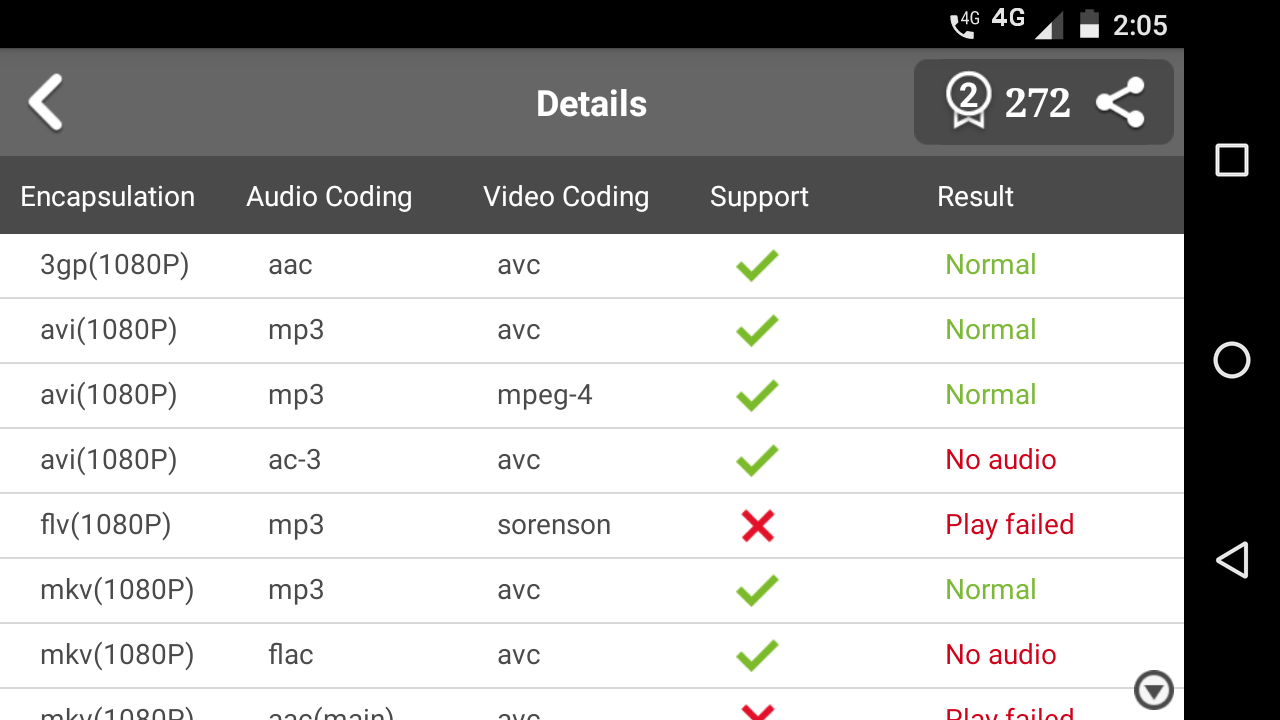Tap the battery icon in status bar
The width and height of the screenshot is (1280, 720).
1089,24
